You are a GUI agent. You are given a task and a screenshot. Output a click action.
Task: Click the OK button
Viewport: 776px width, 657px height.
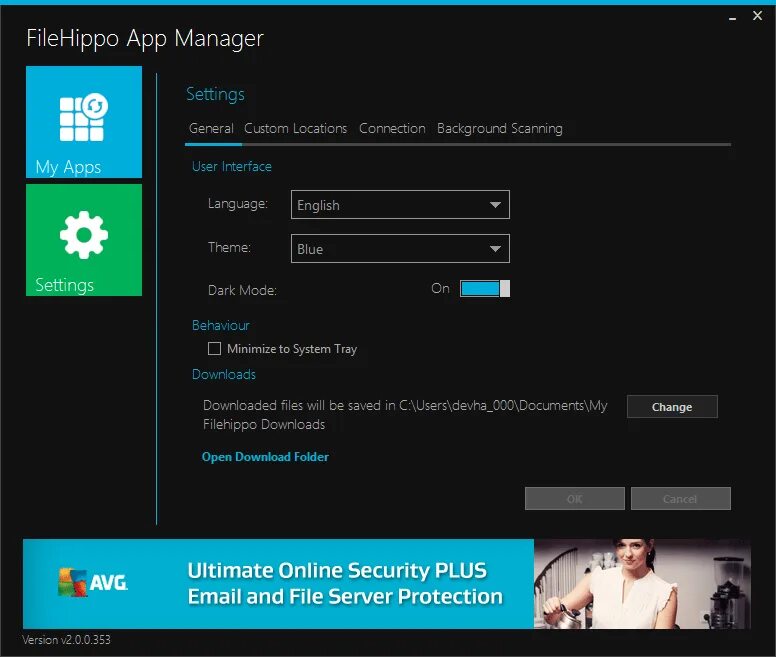[x=575, y=499]
